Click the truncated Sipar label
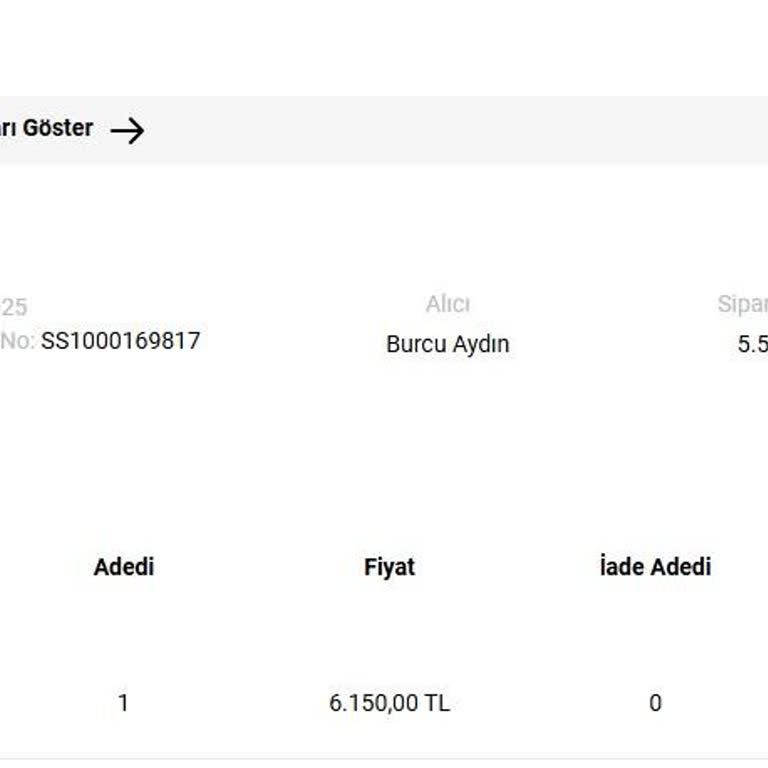This screenshot has width=768, height=768. [x=742, y=304]
